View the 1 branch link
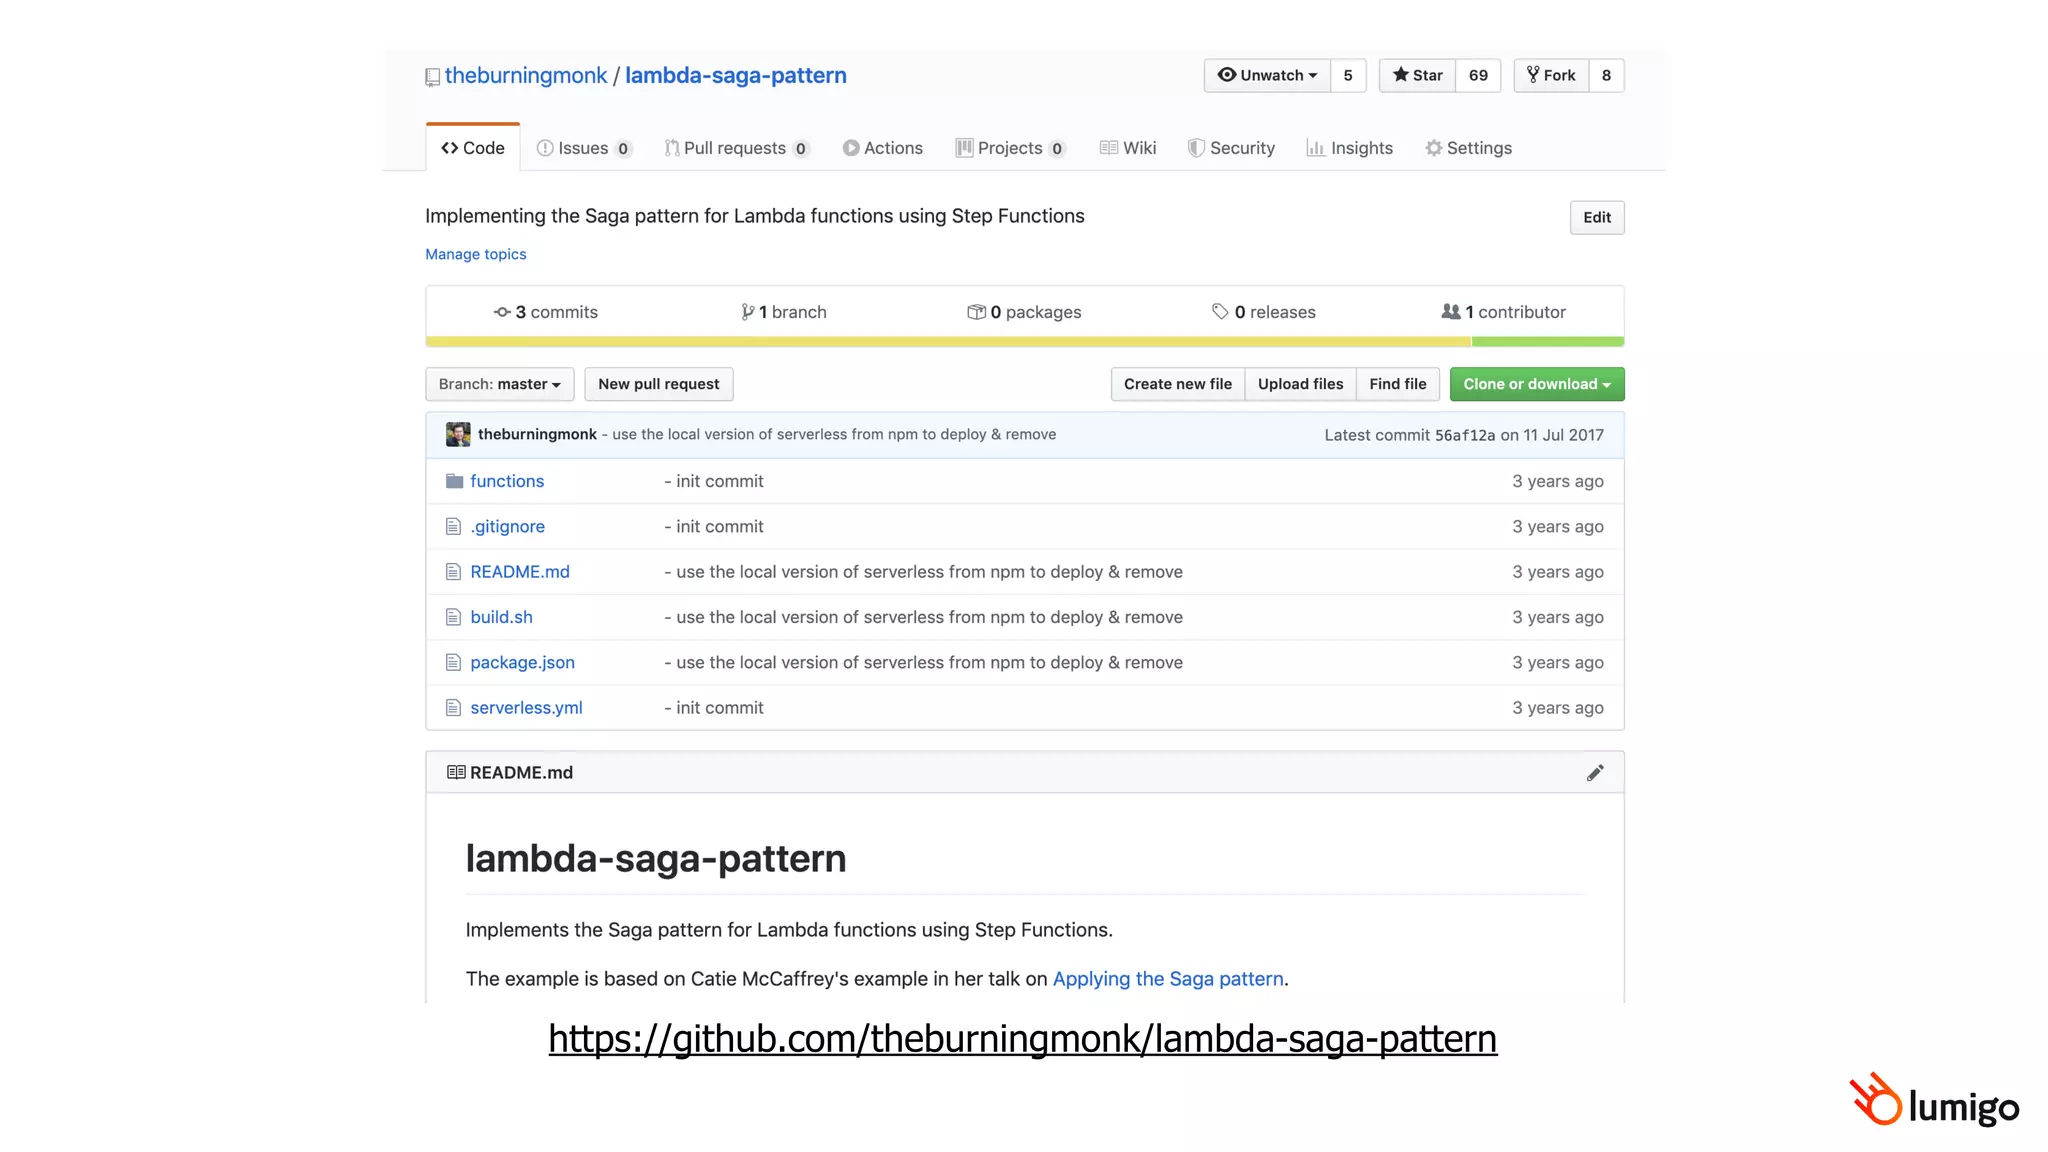 784,312
